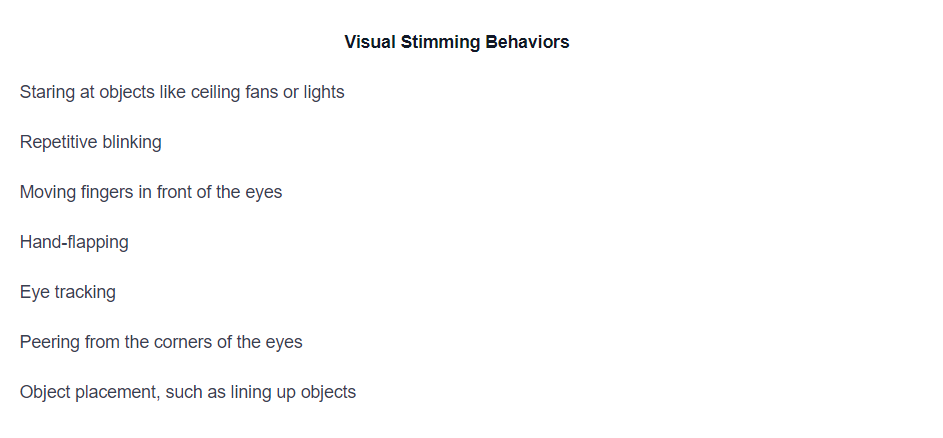Select the line about staring at objects
This screenshot has width=943, height=438.
tap(182, 92)
